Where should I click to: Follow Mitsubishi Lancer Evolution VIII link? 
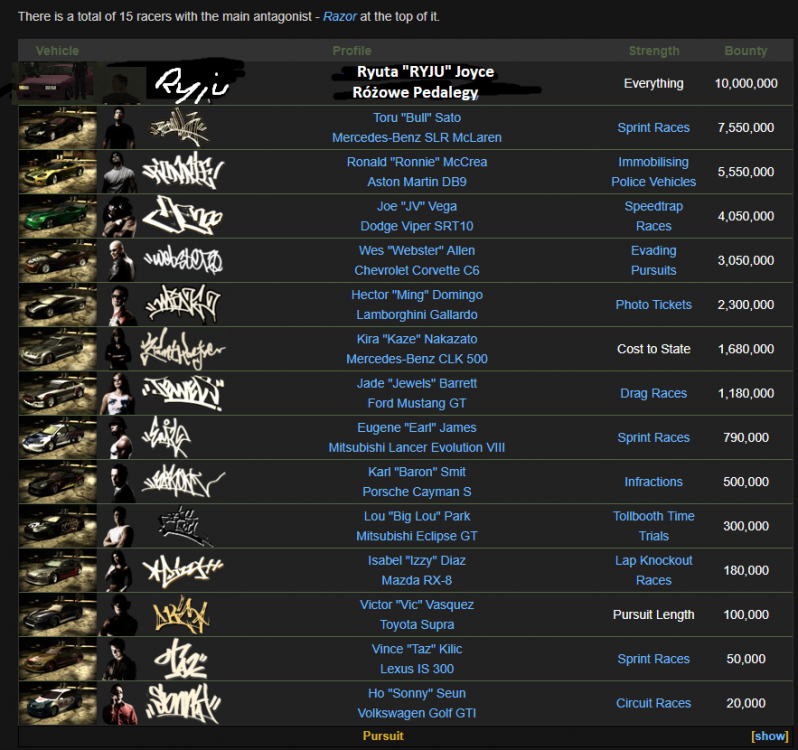[417, 447]
